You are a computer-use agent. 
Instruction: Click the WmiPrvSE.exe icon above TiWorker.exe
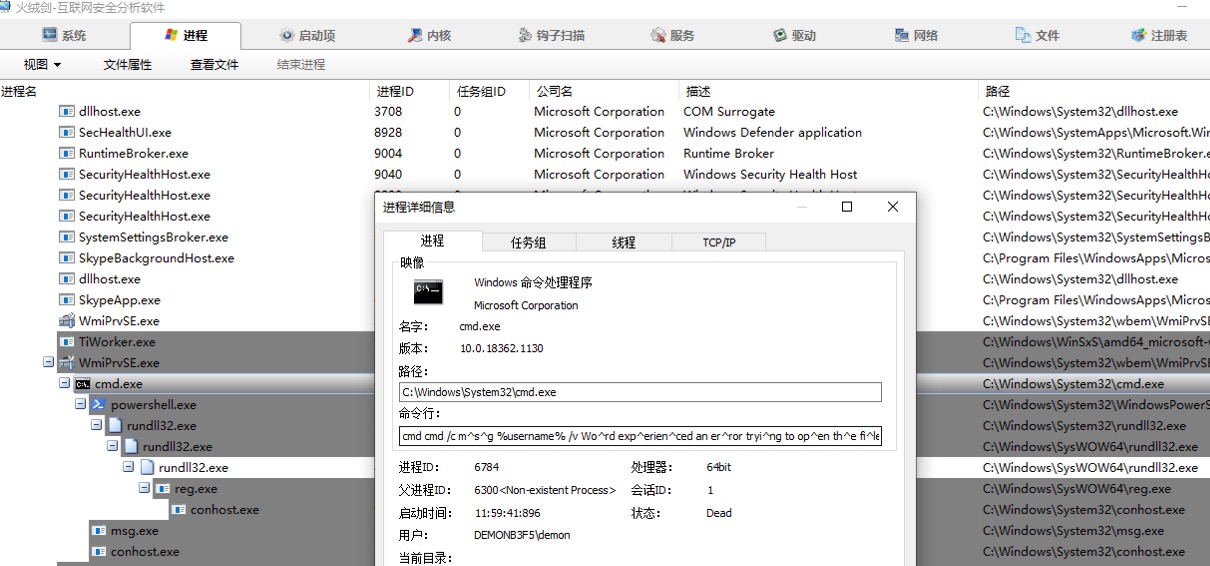pos(67,321)
